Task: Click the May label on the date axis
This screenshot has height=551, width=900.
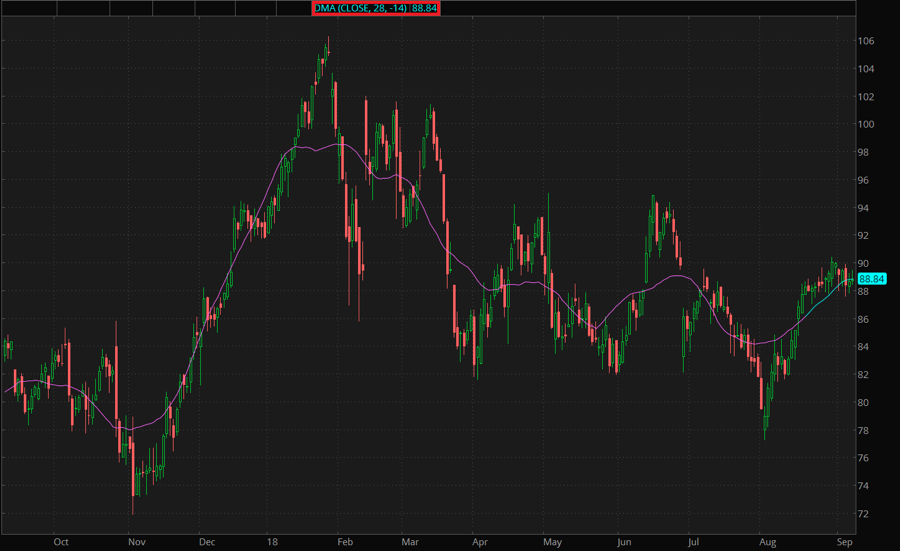Action: pos(552,541)
